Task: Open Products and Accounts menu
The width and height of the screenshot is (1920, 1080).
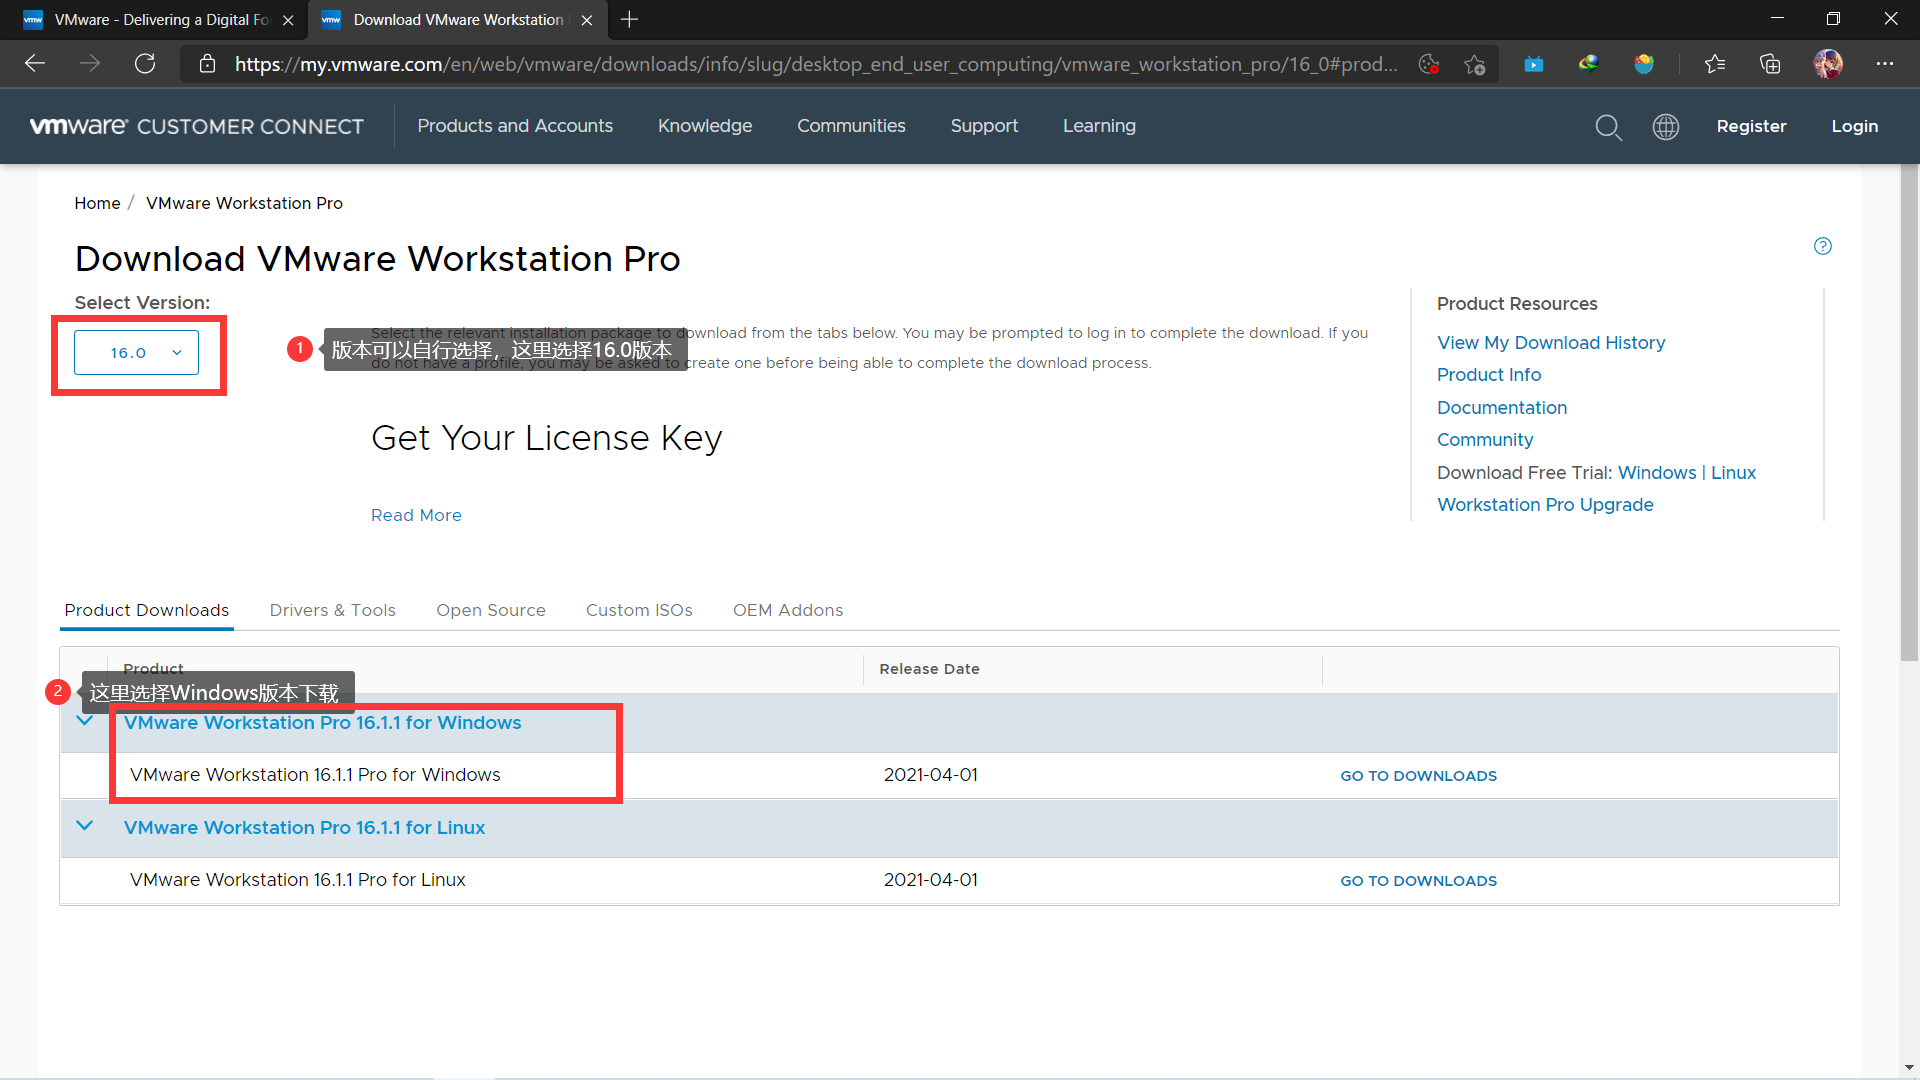Action: [x=514, y=126]
